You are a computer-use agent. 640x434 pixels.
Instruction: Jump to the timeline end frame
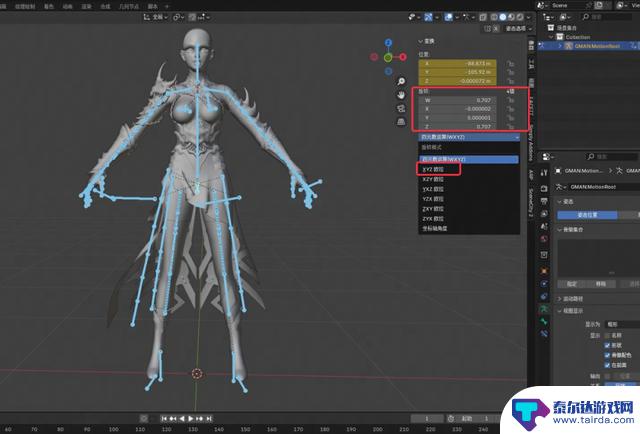[x=209, y=418]
